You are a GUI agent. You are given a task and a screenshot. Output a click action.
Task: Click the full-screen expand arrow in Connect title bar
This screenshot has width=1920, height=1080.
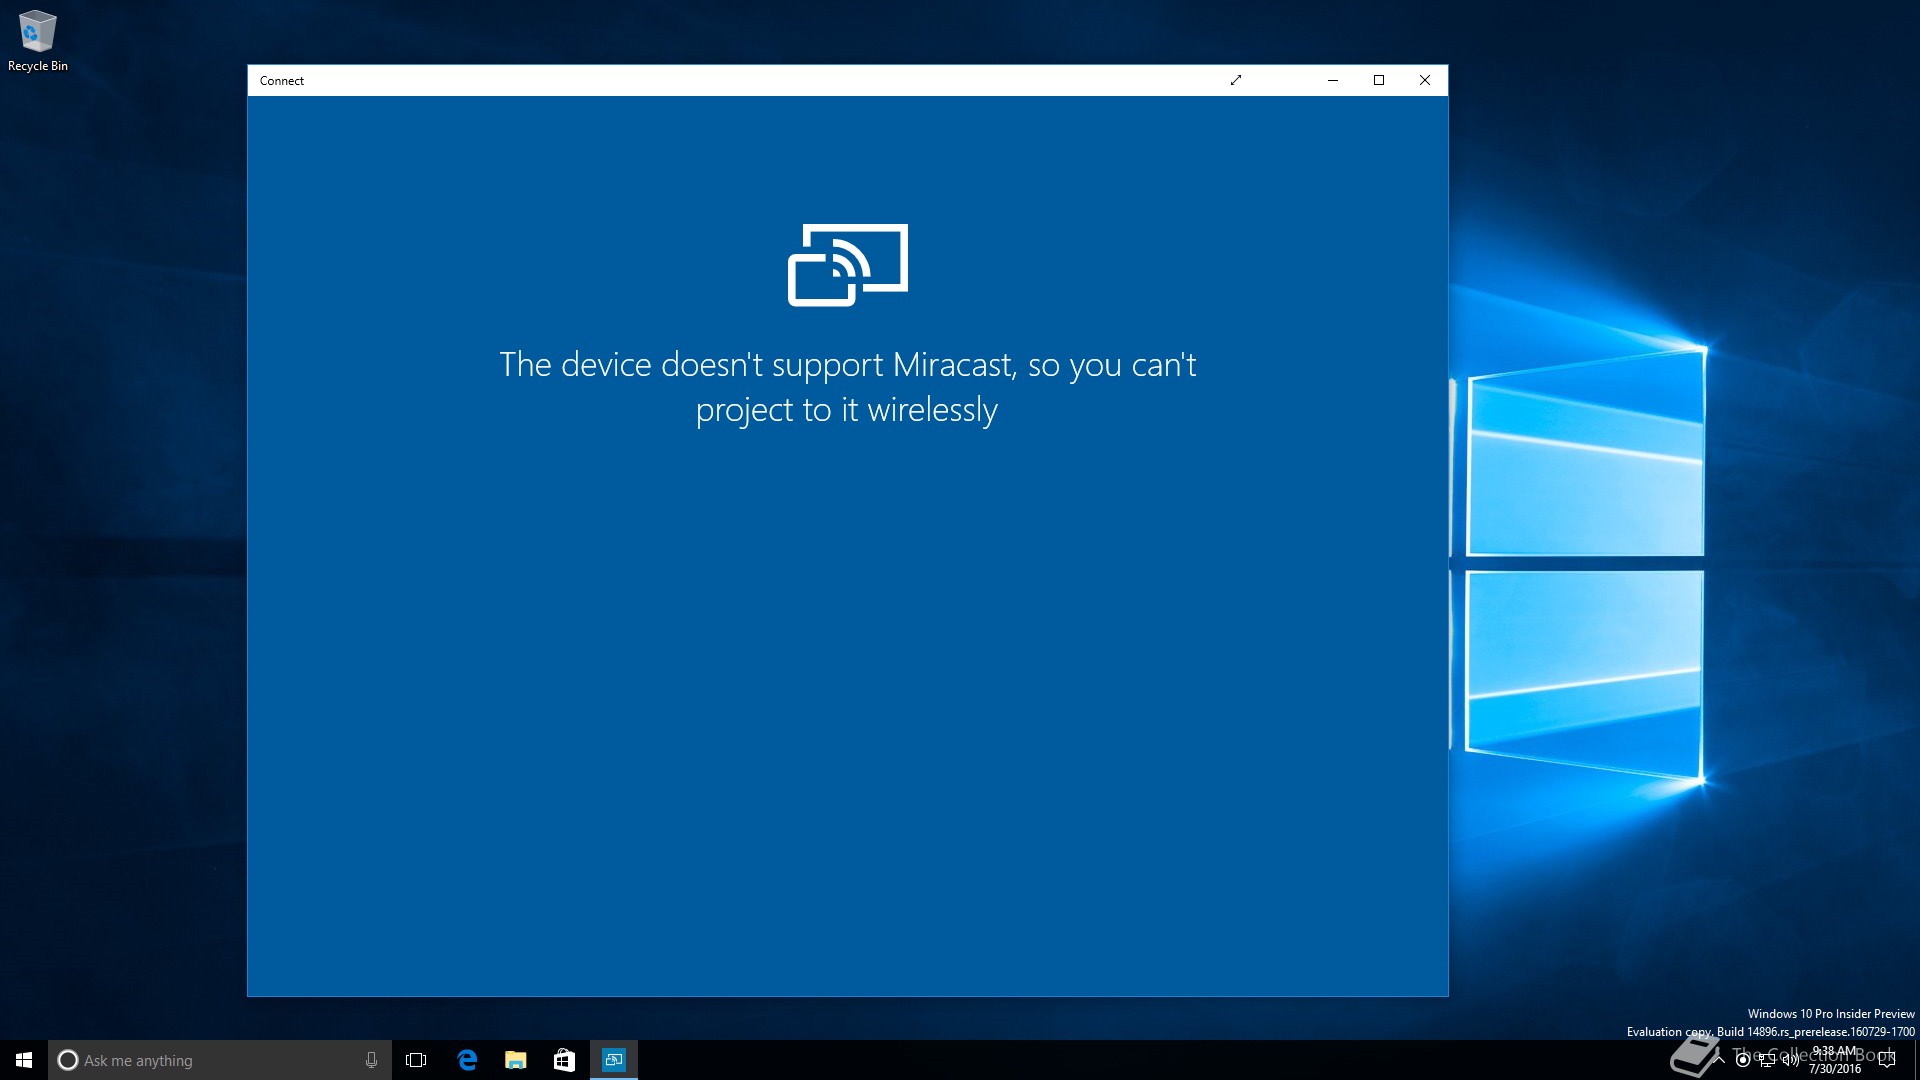(1236, 80)
